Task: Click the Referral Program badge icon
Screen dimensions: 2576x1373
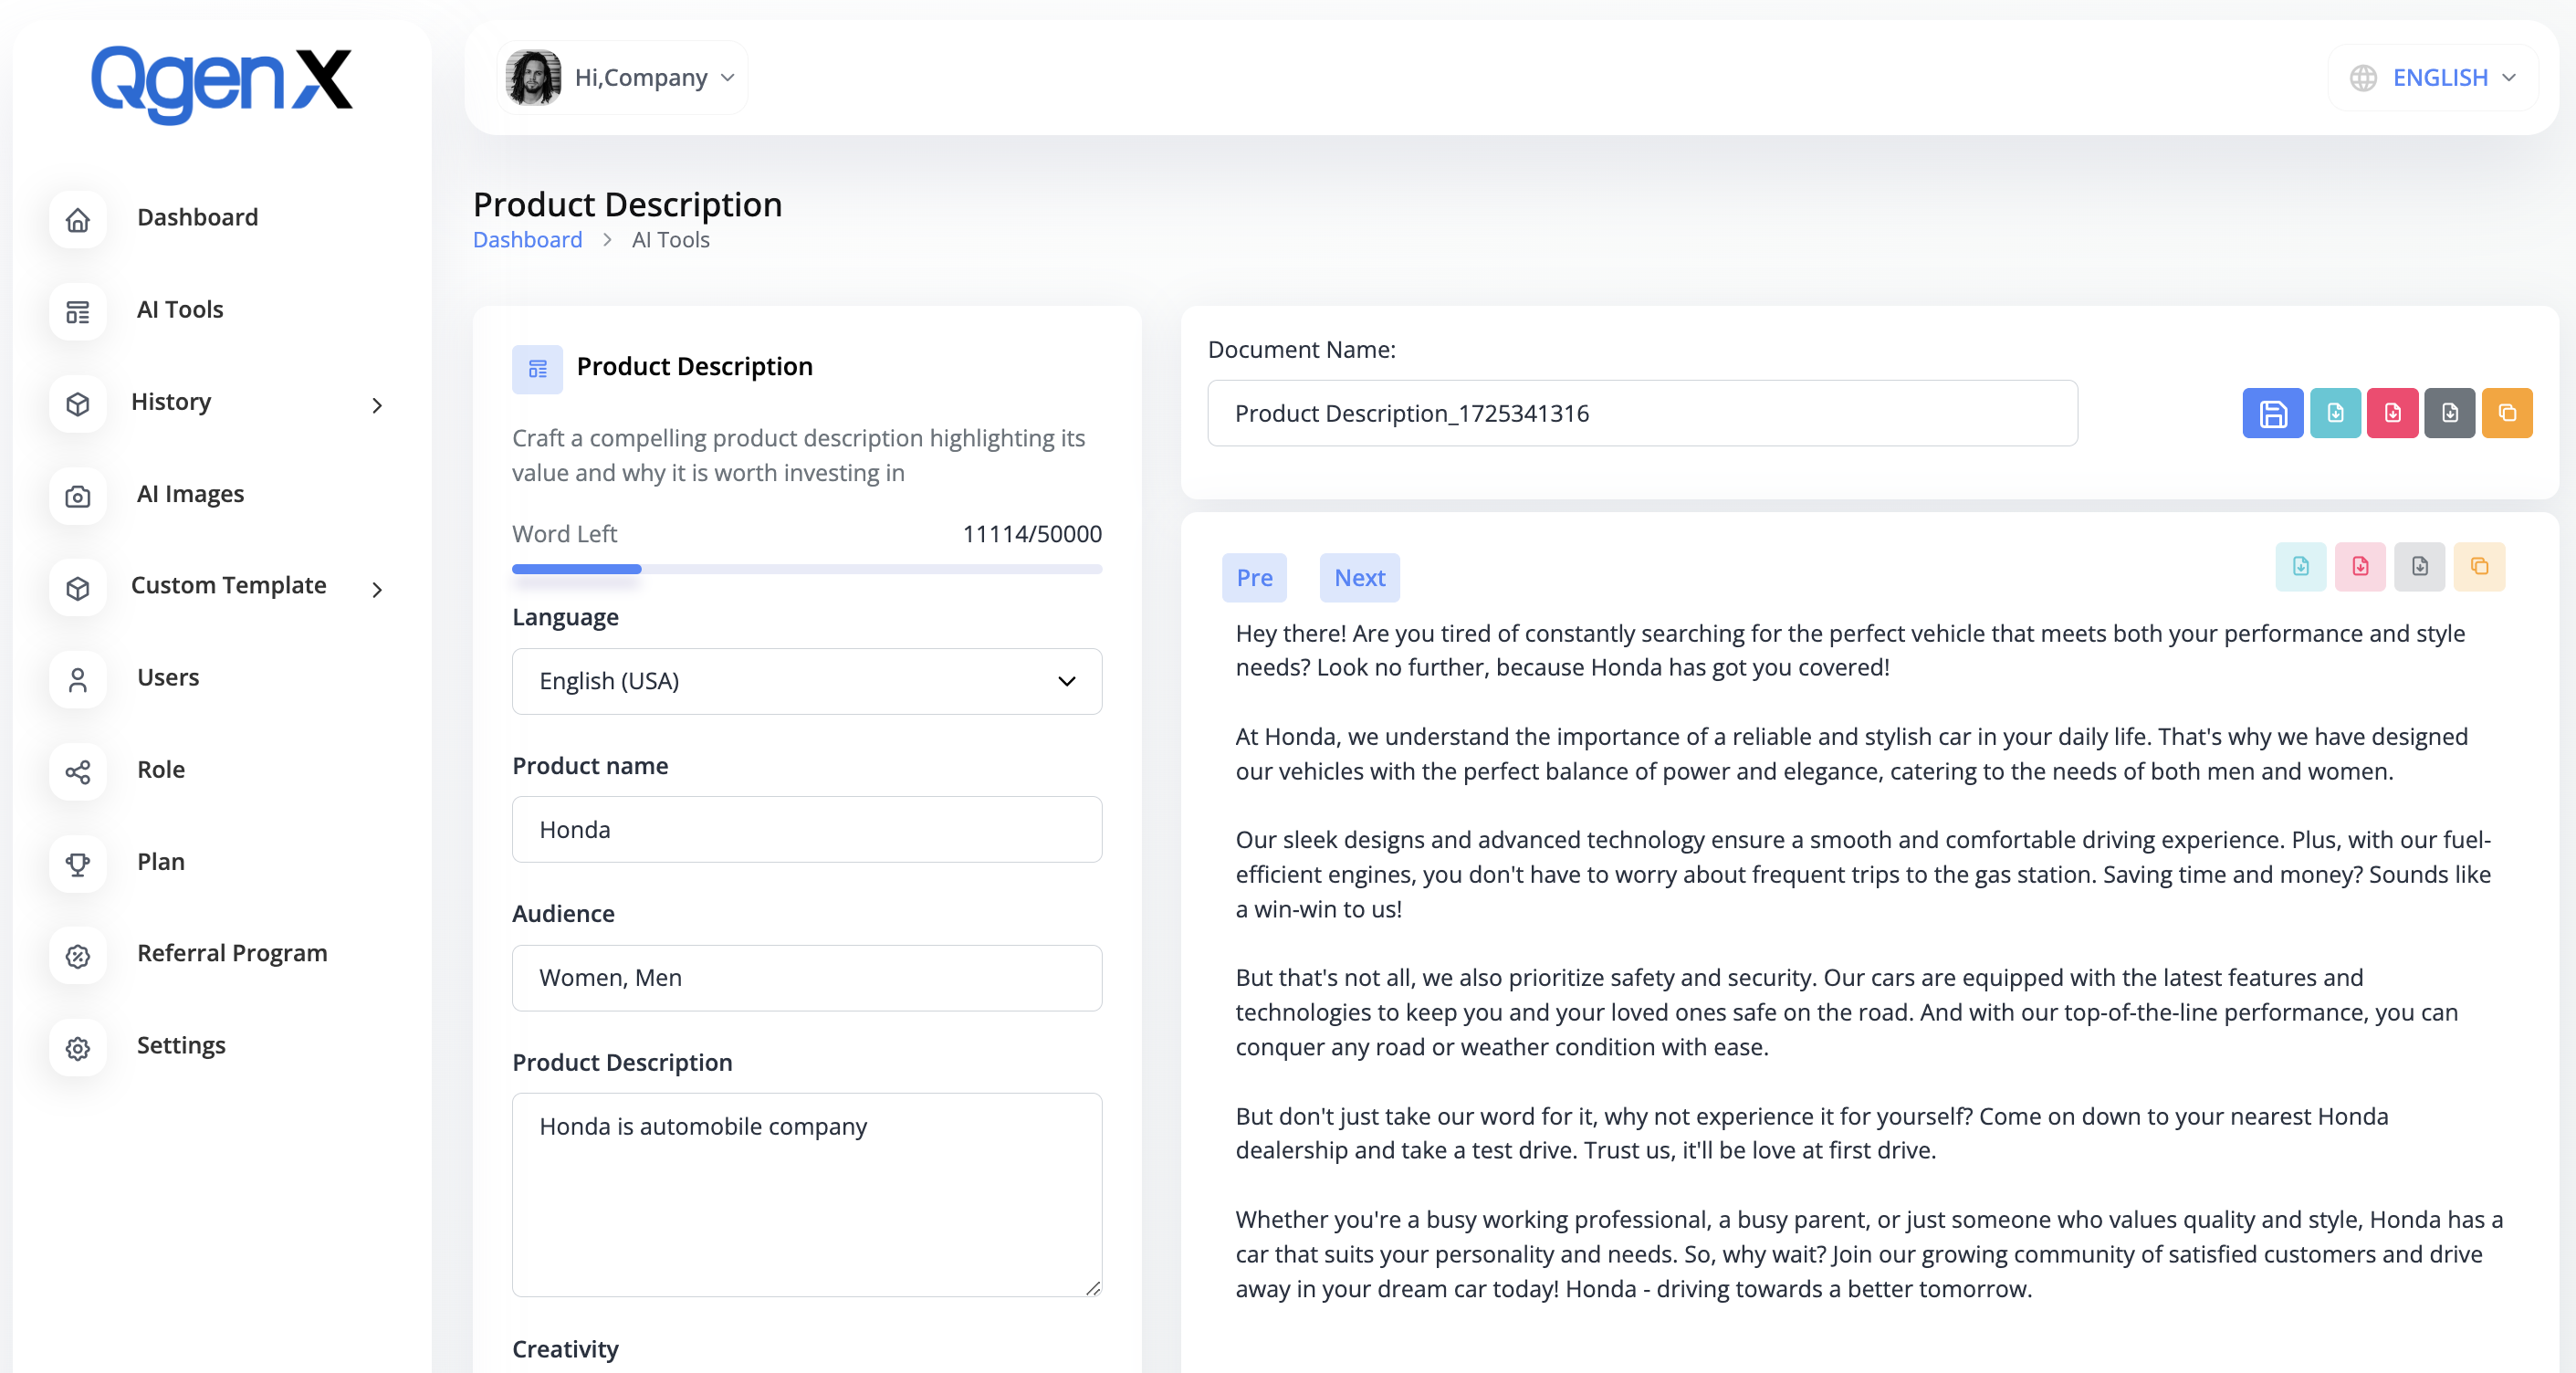Action: click(x=78, y=955)
